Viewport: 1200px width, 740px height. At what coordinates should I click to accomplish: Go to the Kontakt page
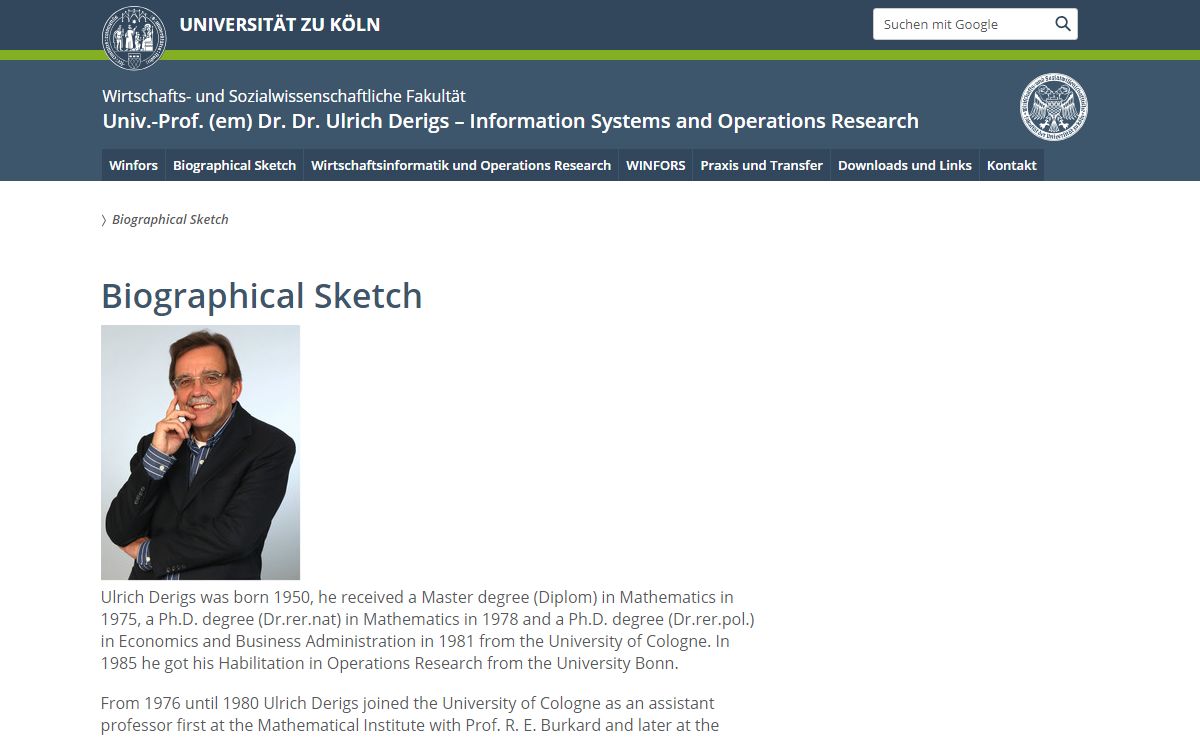point(1012,165)
